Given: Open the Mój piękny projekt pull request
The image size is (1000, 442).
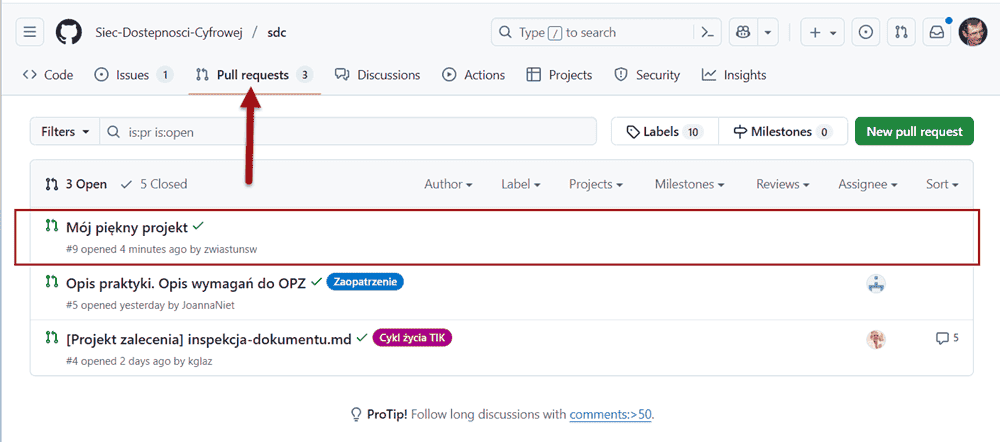Looking at the screenshot, I should click(x=127, y=227).
